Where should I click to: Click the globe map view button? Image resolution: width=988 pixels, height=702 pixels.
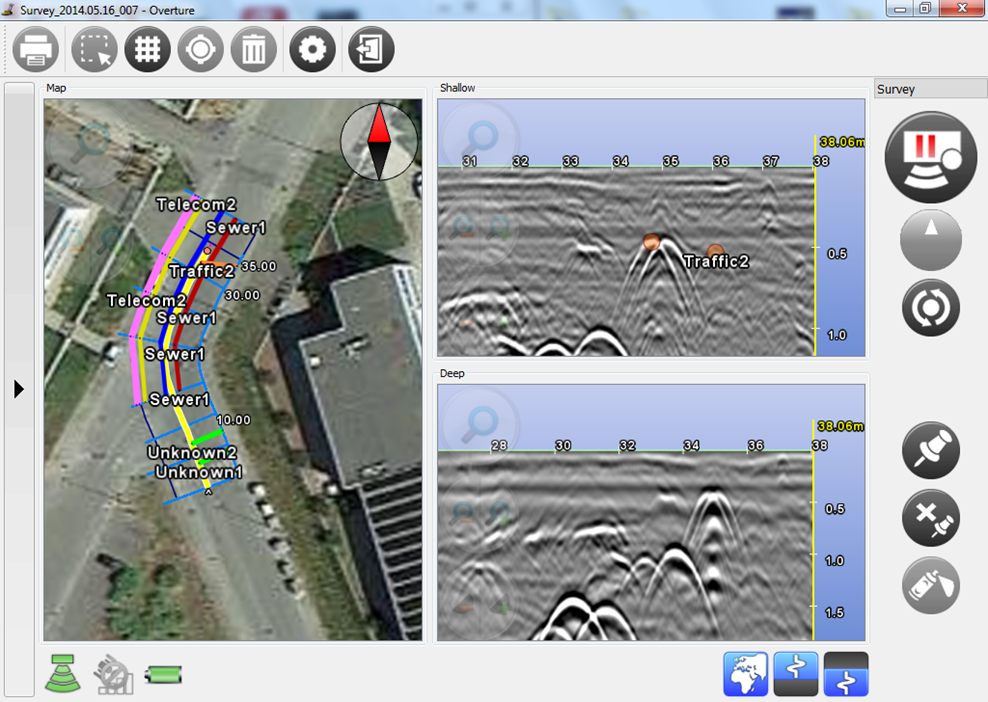pos(746,674)
